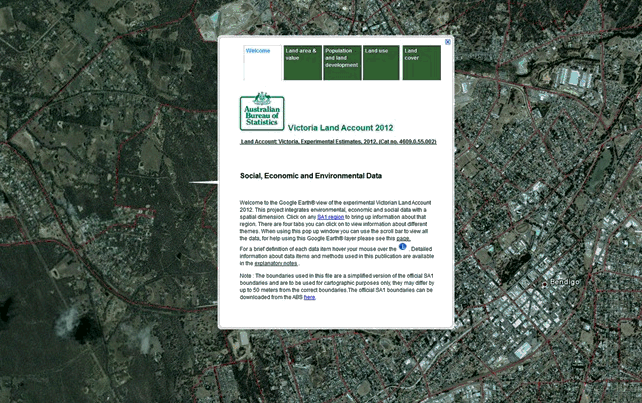Click the blue info icon in the text
This screenshot has width=642, height=403.
[403, 246]
